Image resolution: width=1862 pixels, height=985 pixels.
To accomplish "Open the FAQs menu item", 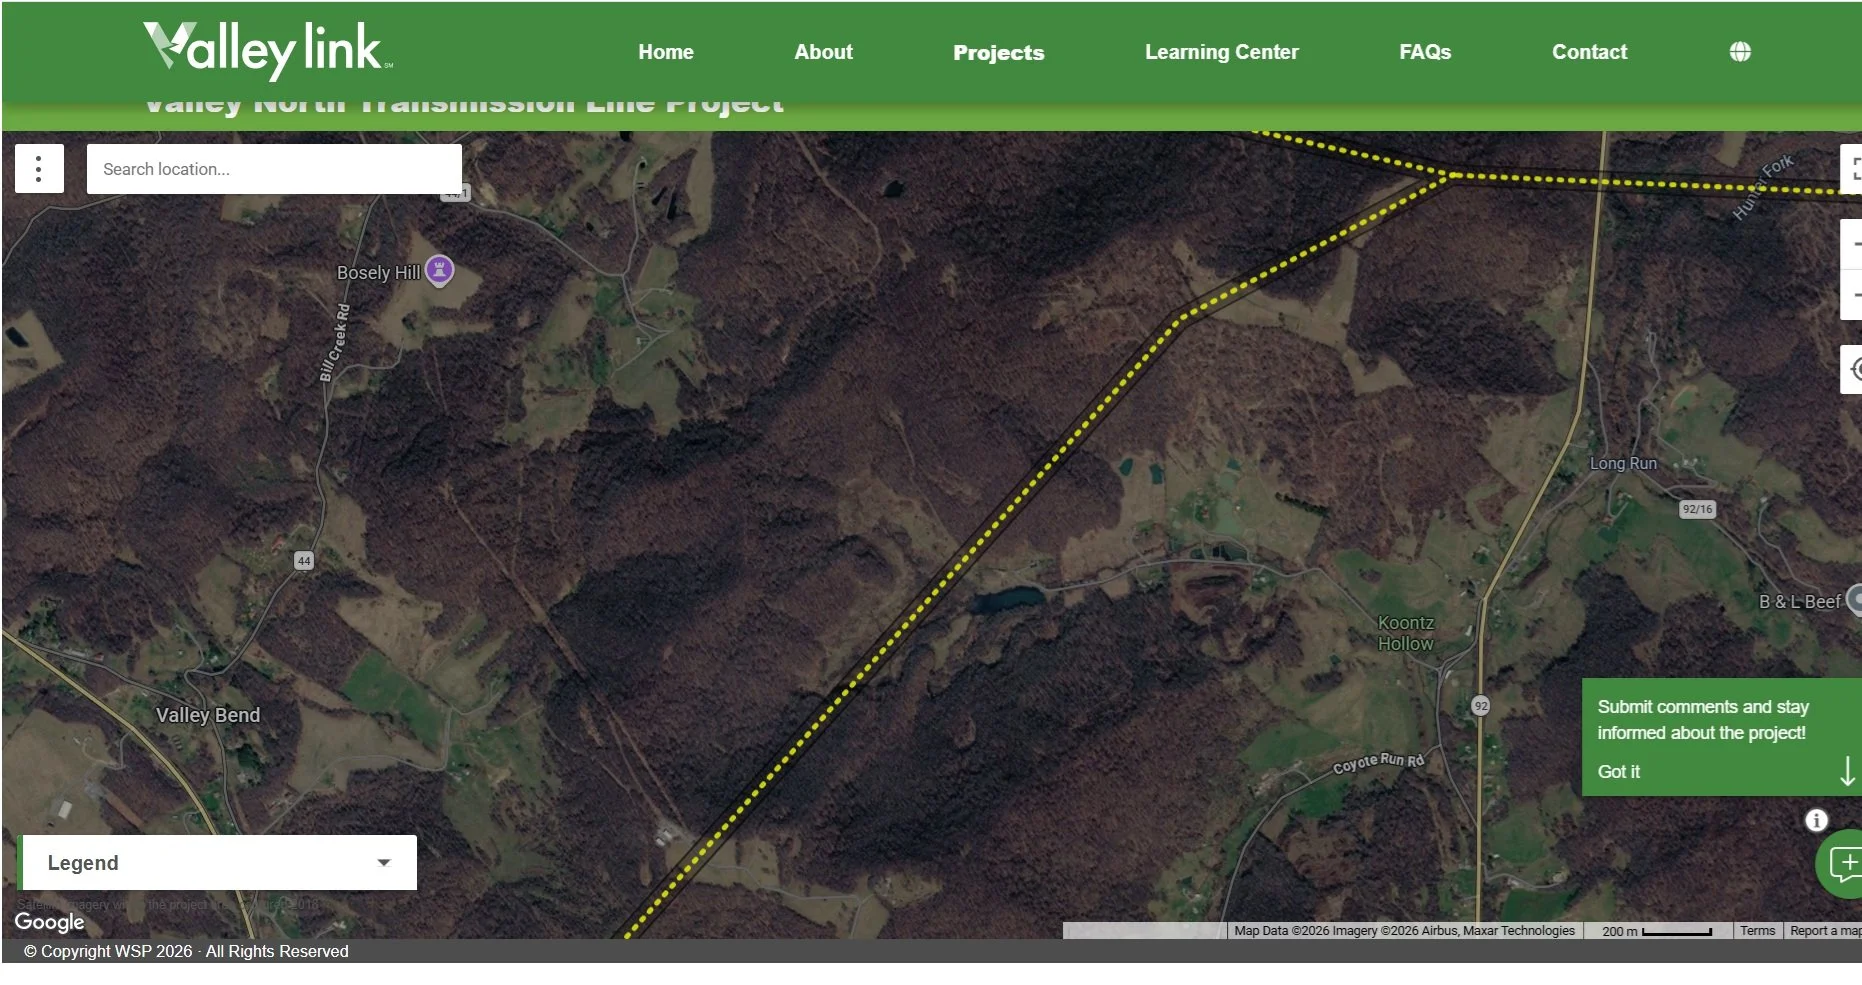I will pos(1425,52).
